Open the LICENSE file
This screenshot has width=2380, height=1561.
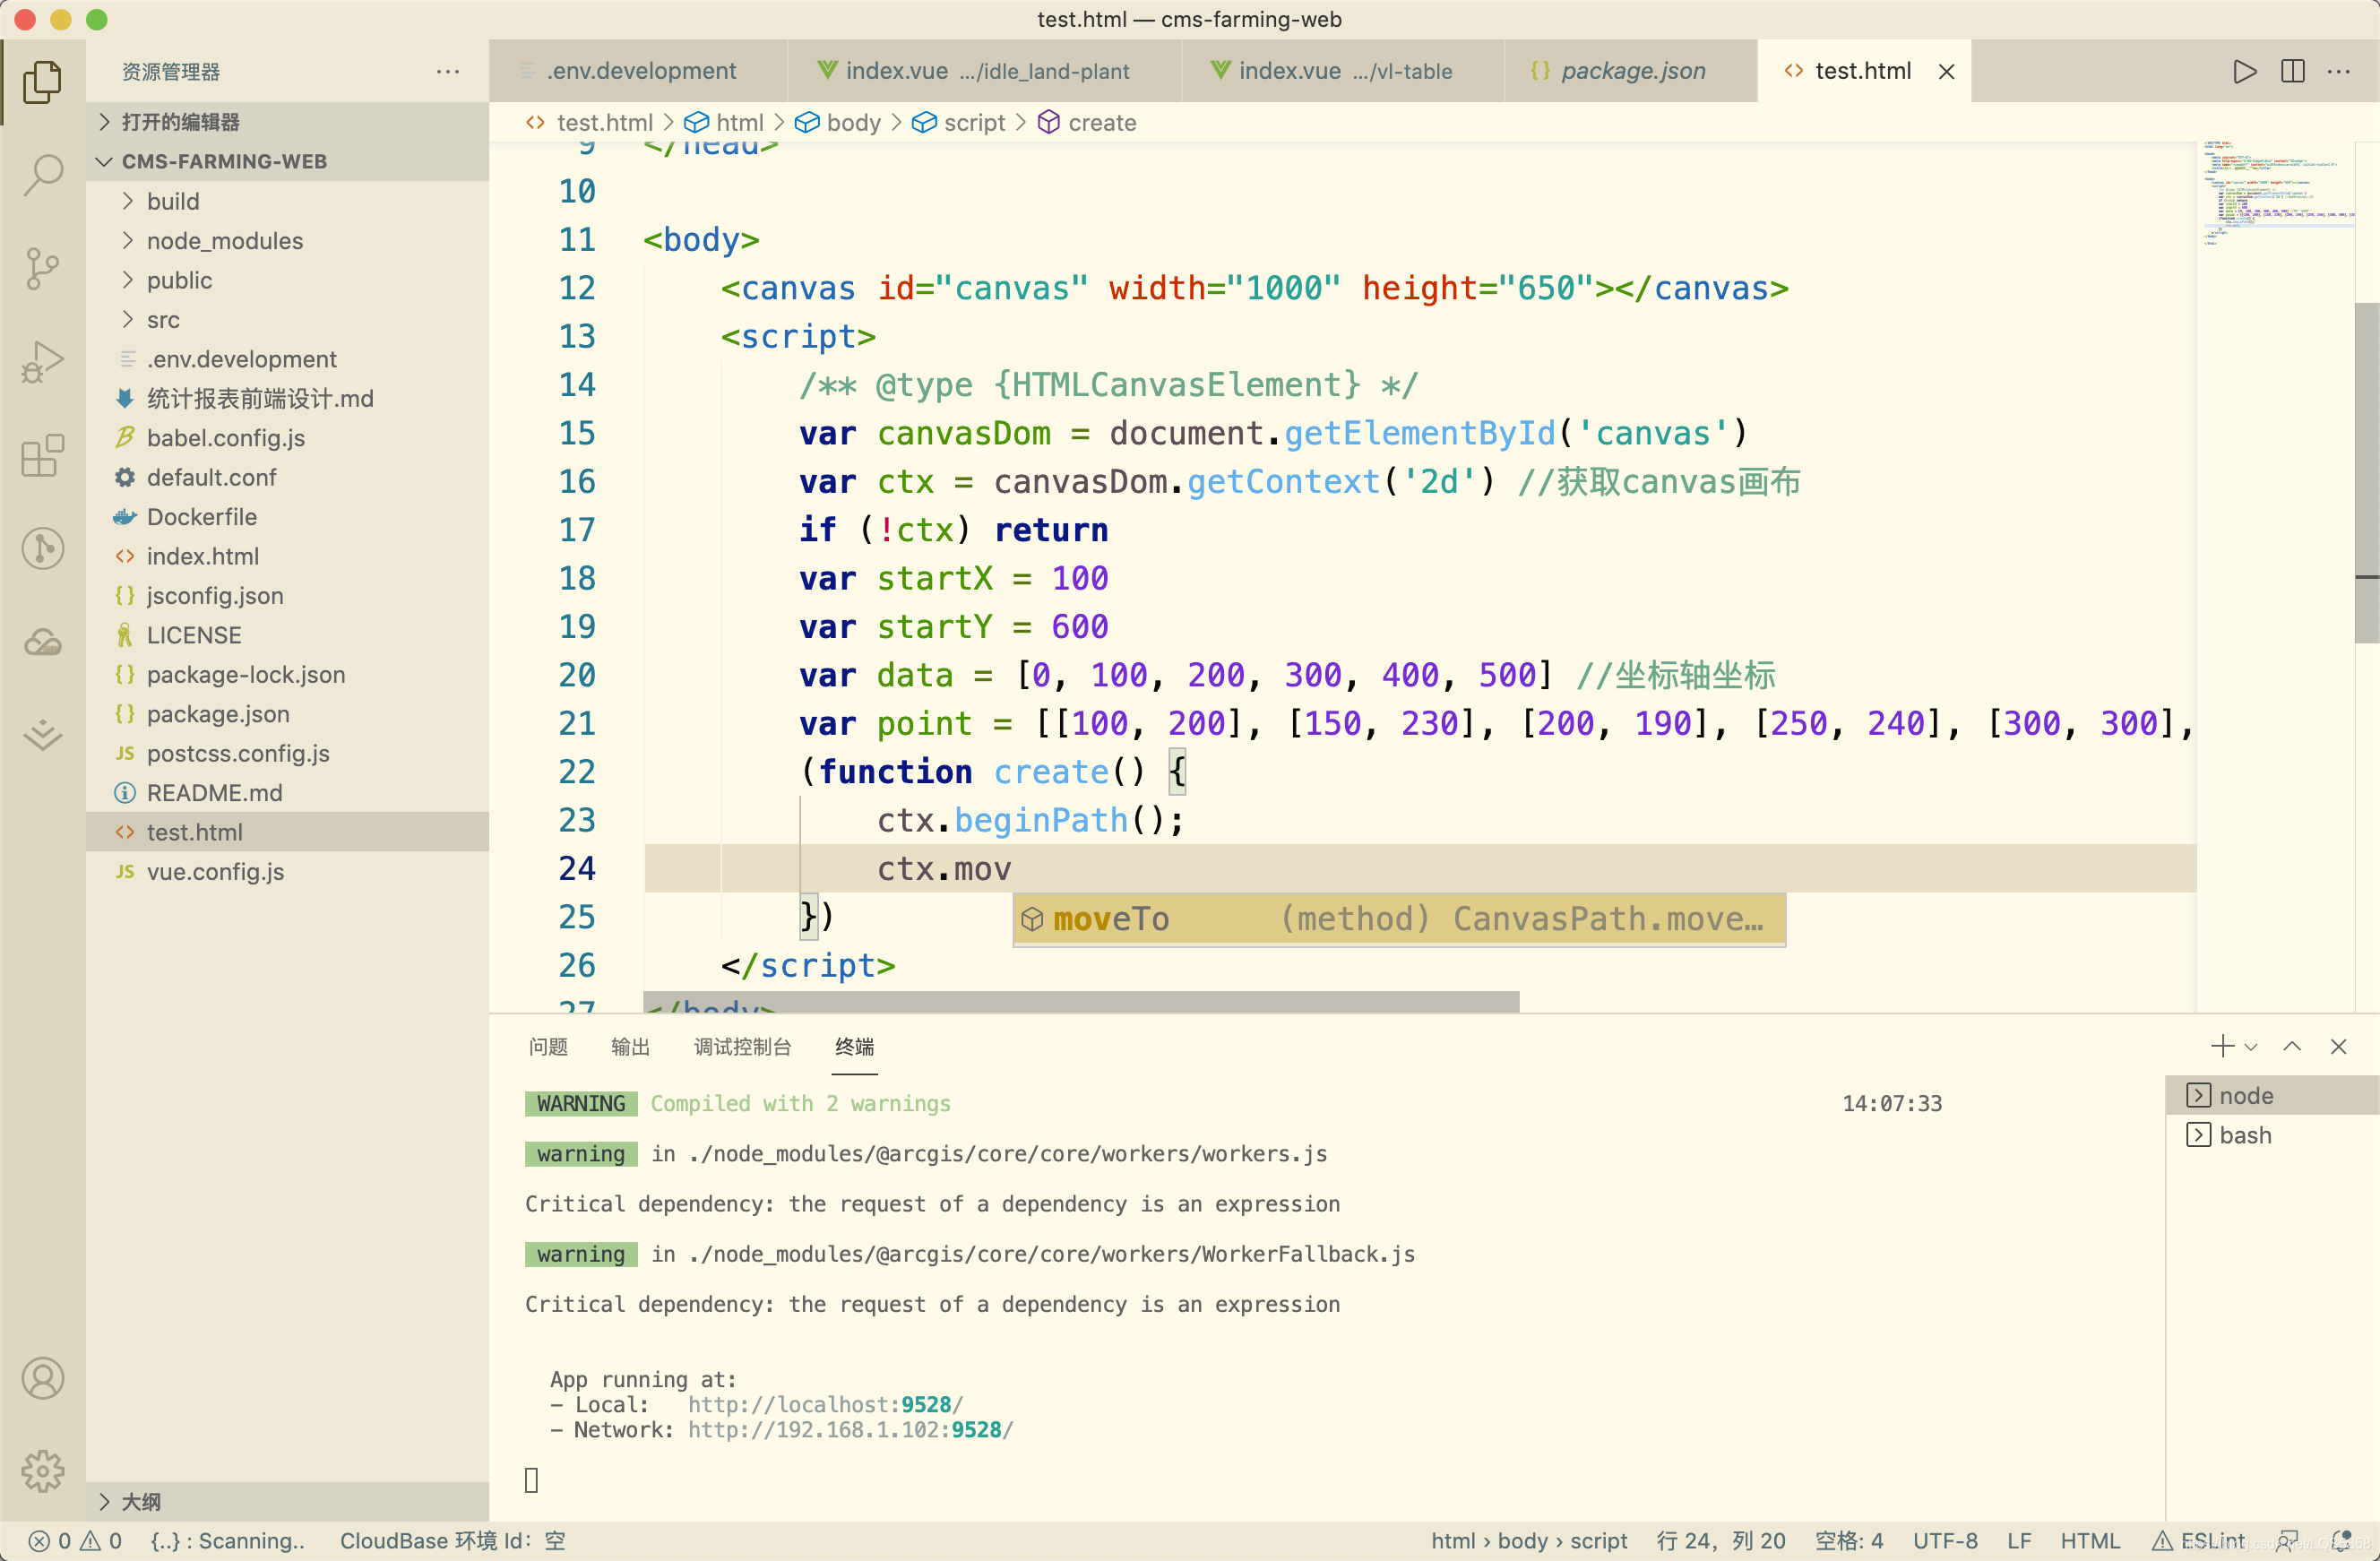coord(288,635)
